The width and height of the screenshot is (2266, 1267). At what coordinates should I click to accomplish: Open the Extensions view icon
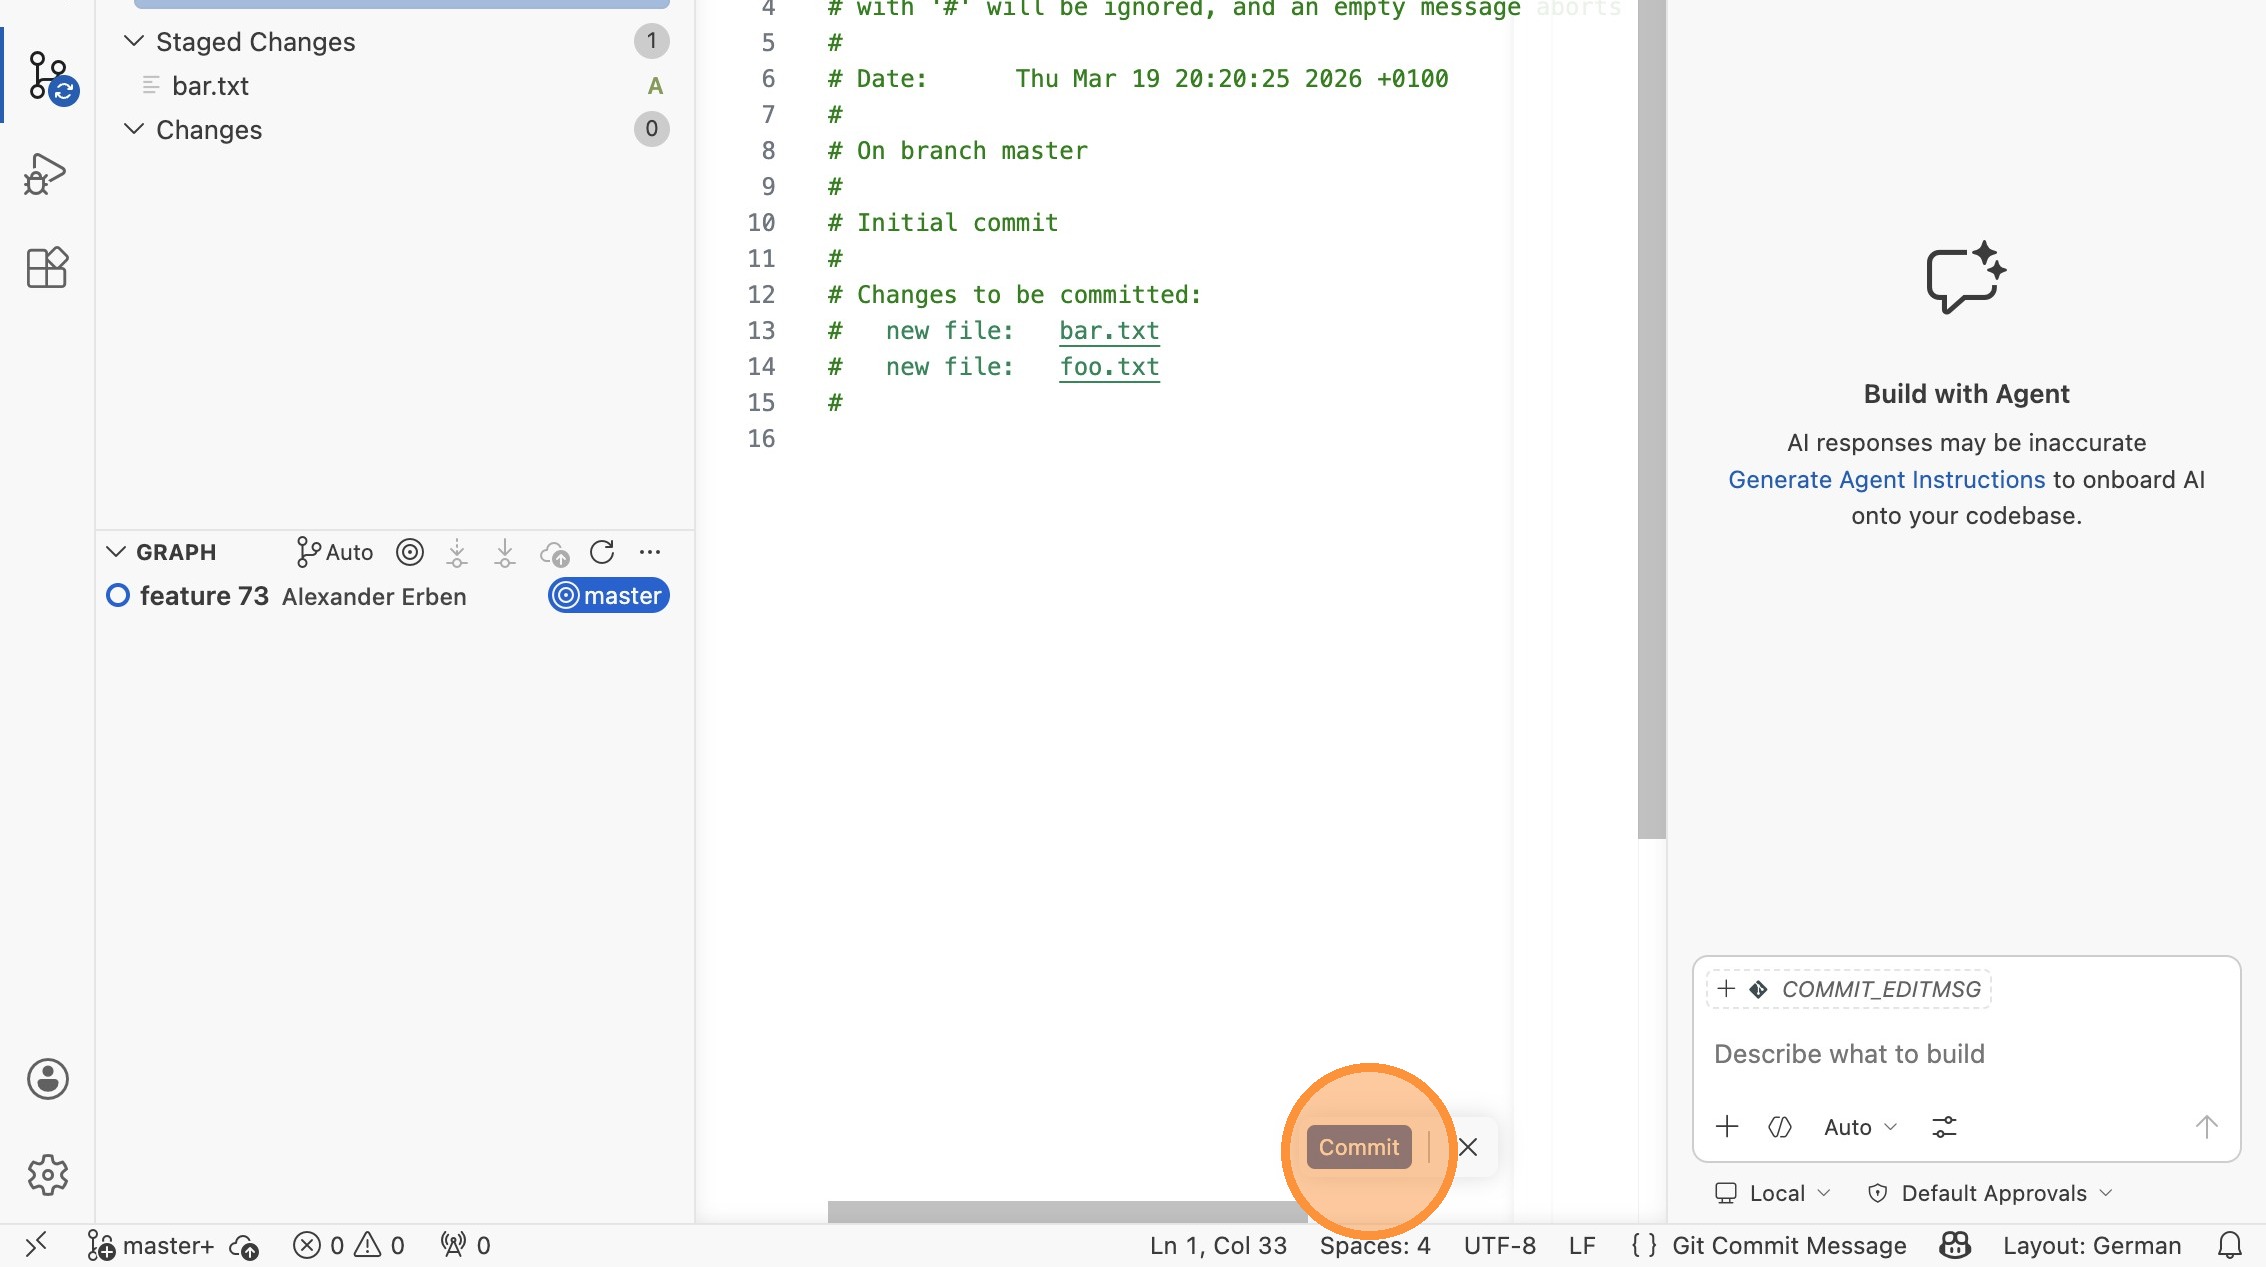46,268
